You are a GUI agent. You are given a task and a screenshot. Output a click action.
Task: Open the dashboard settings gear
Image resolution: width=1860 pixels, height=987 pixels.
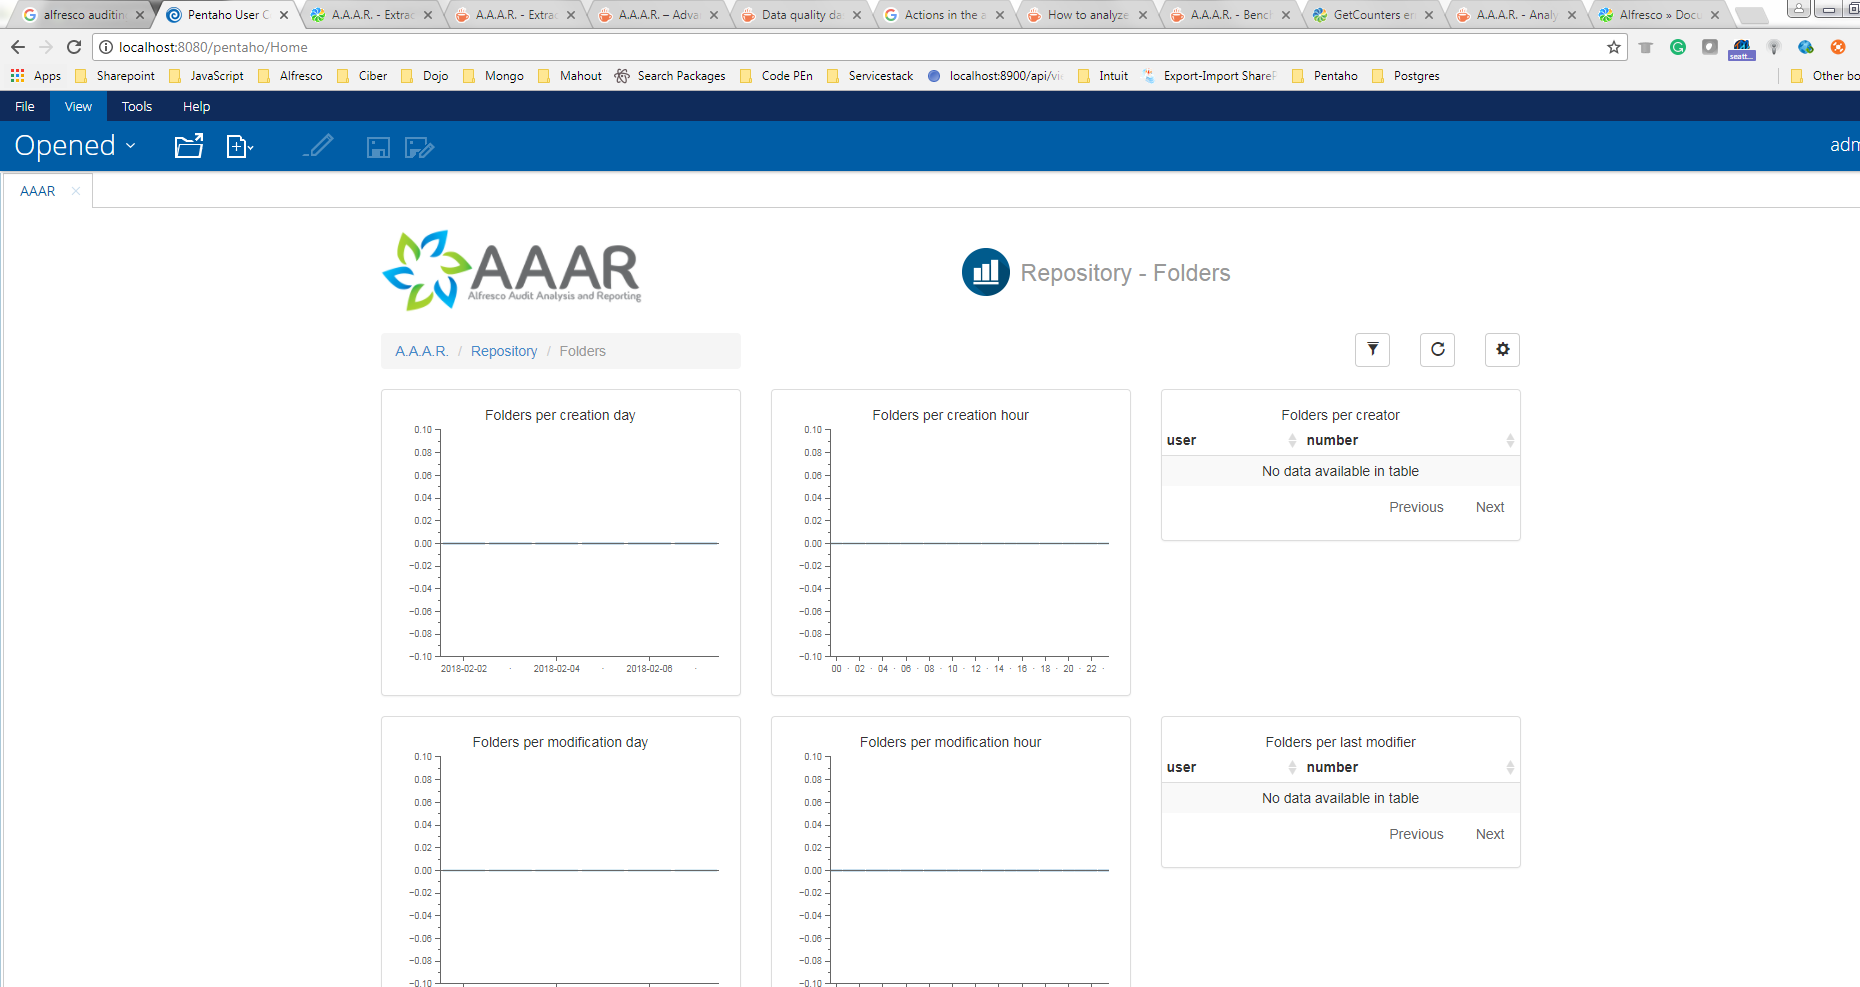coord(1502,350)
